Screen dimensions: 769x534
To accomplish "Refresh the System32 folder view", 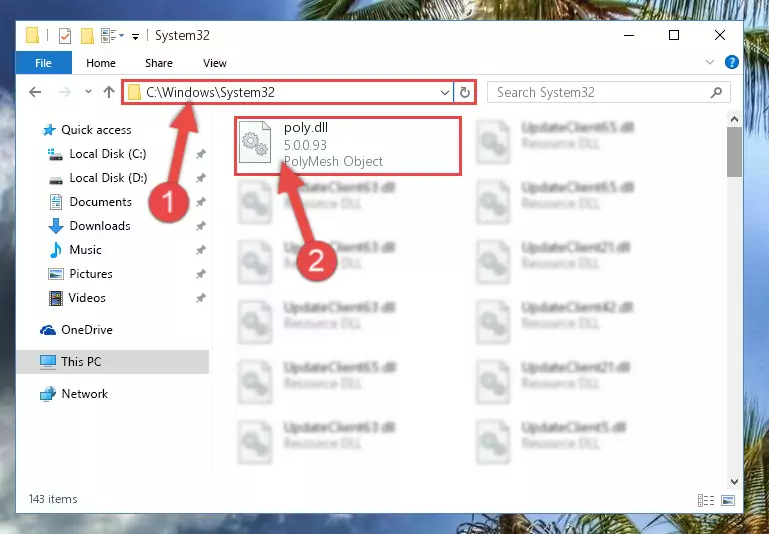I will click(x=464, y=92).
